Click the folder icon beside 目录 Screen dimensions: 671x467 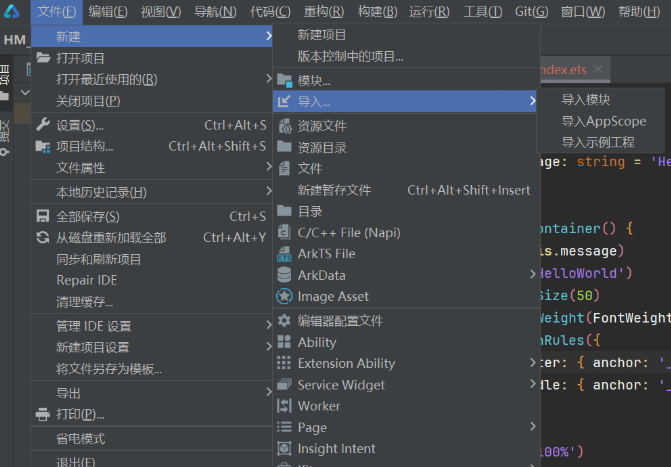pos(284,211)
